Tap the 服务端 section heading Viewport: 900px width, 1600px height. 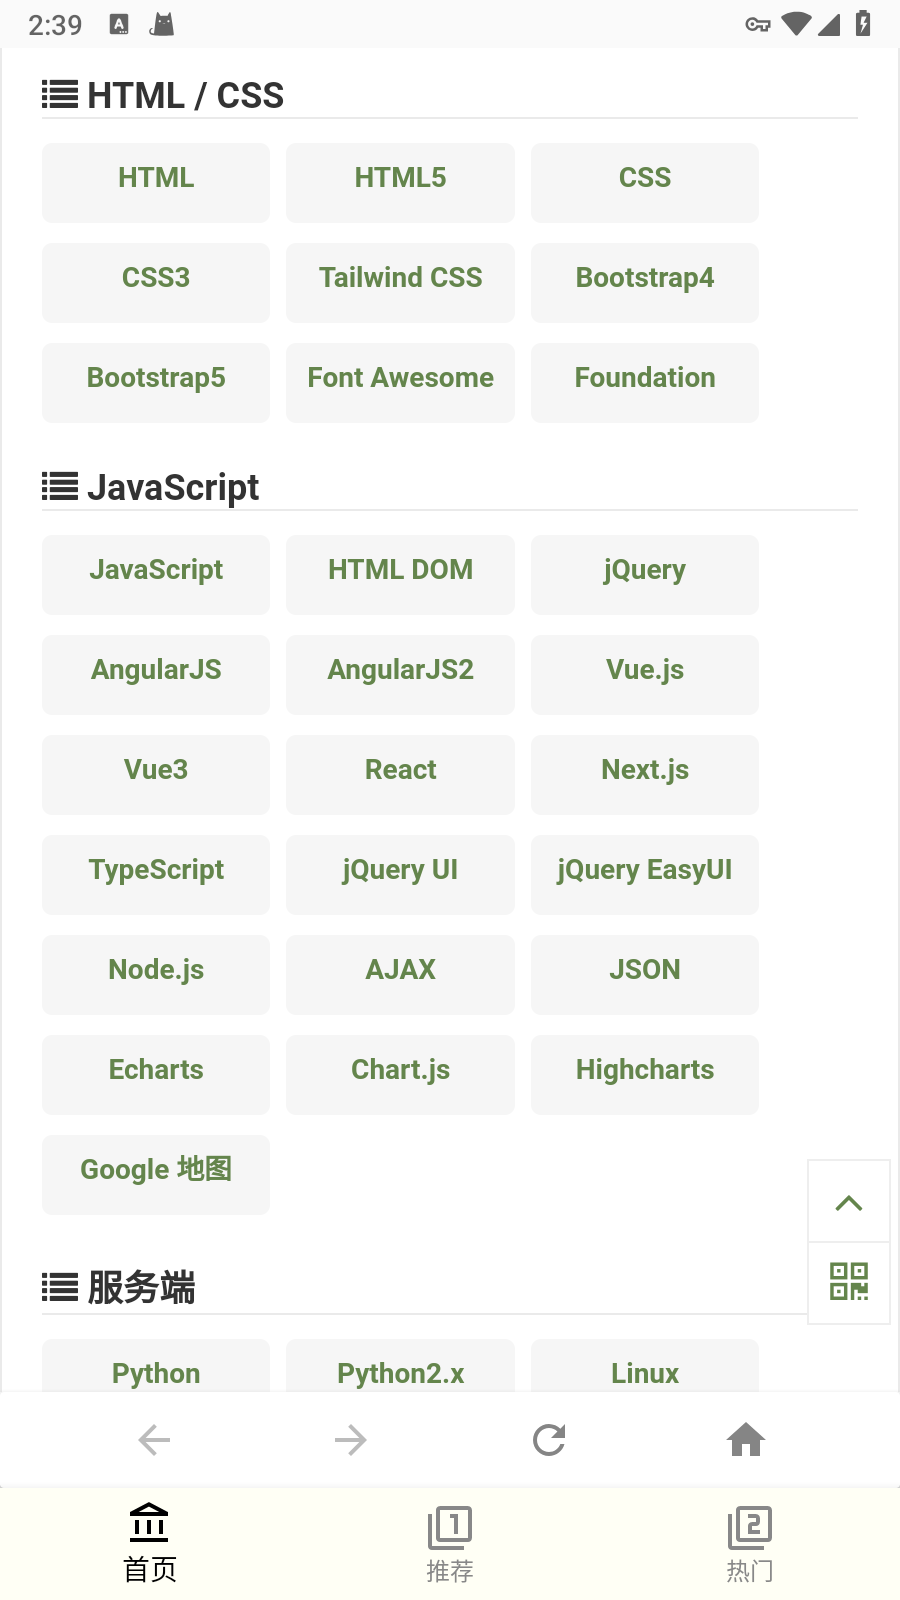tap(141, 1287)
